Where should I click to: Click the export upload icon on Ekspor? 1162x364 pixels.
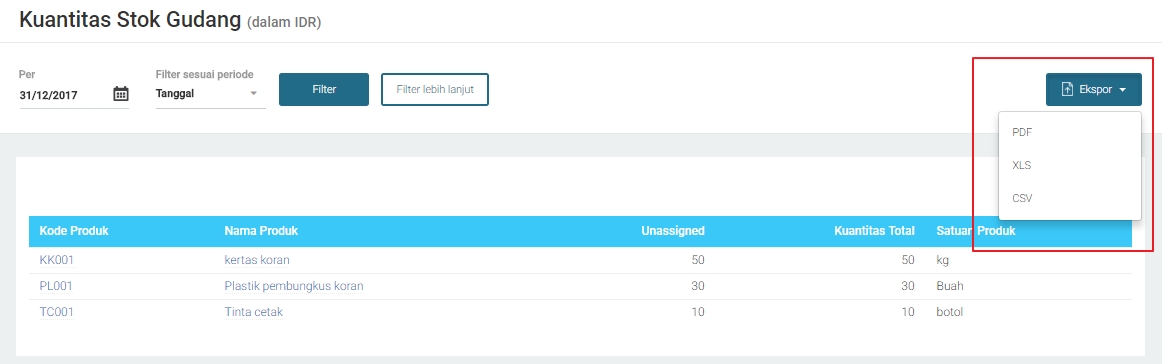[x=1067, y=89]
